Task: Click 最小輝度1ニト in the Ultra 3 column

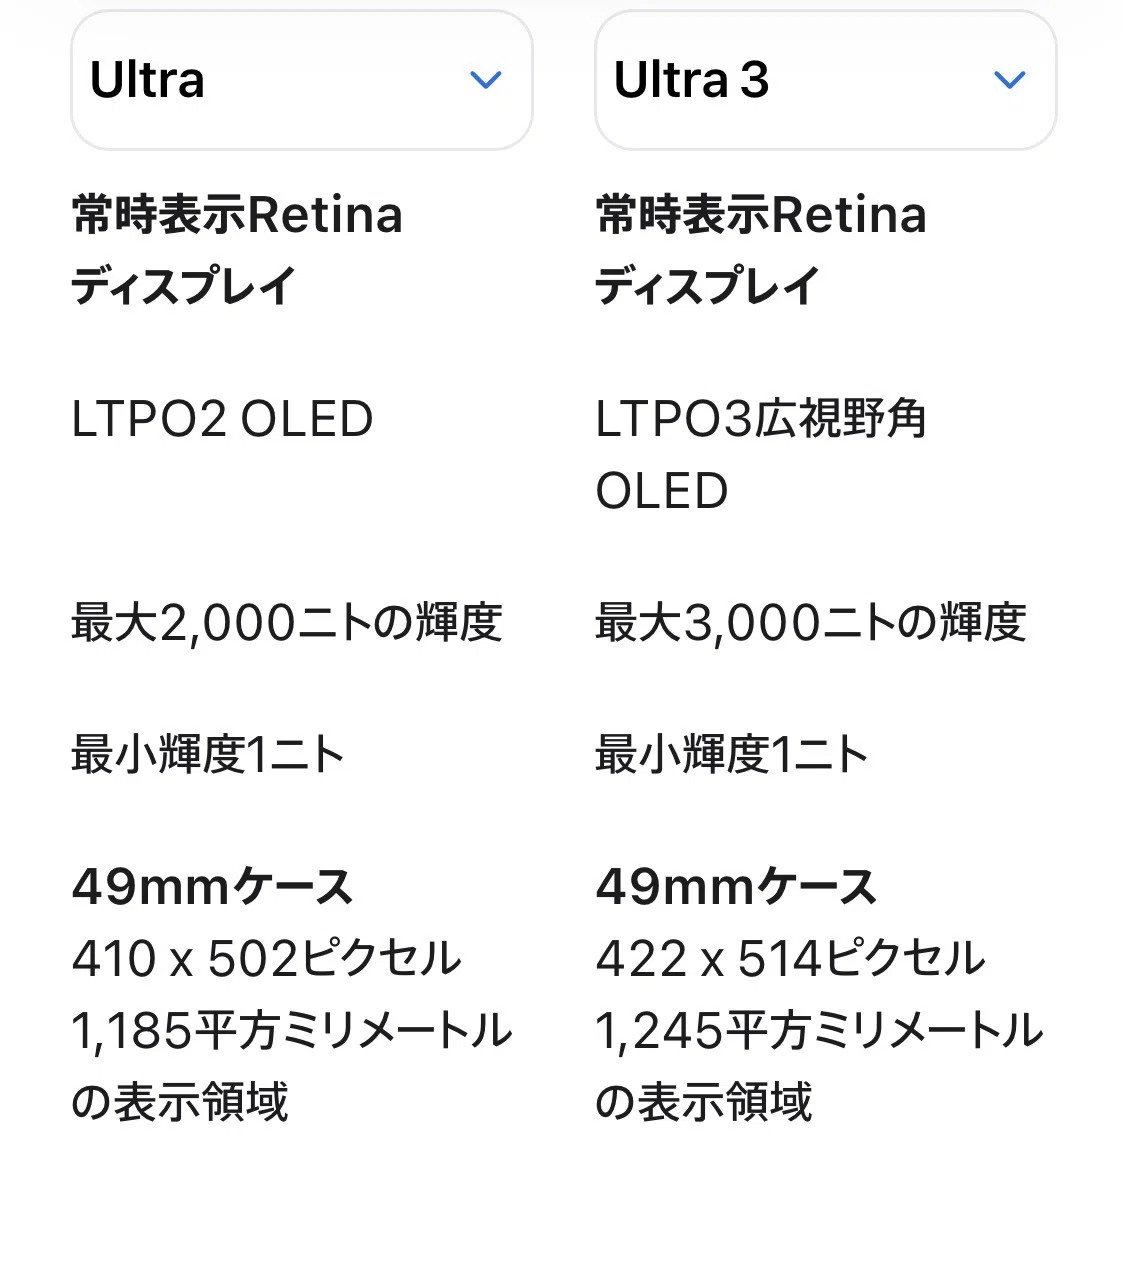Action: click(x=732, y=754)
